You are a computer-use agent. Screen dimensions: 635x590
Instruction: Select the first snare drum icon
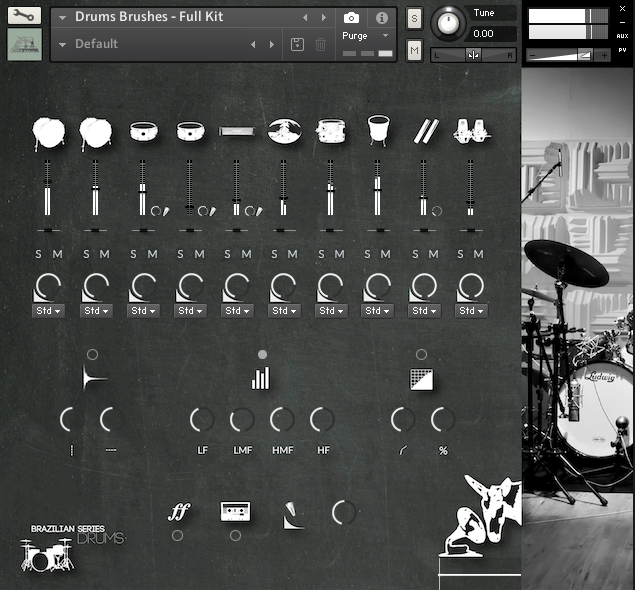143,132
